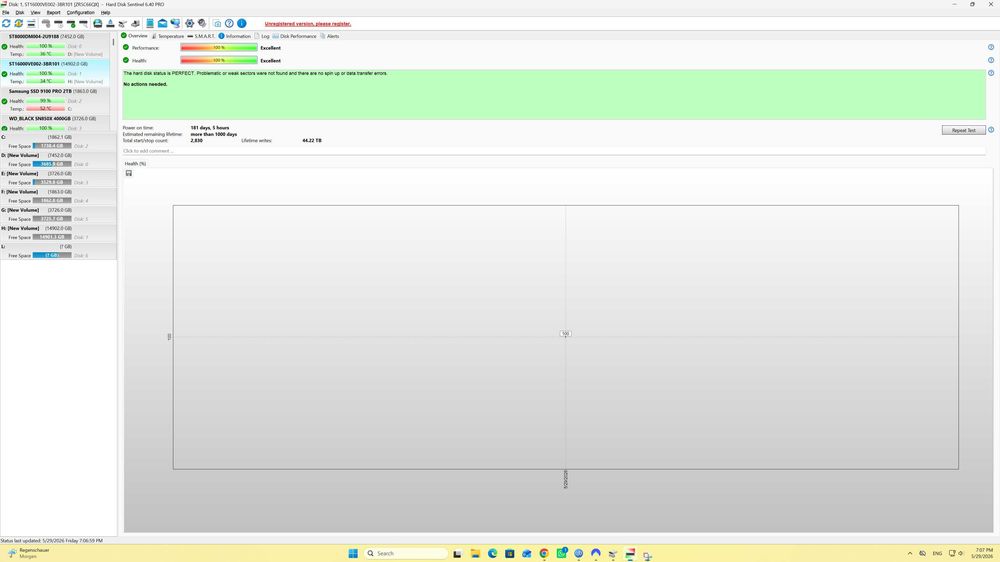Click help icon right of Health row
The image size is (1000, 562).
(991, 60)
